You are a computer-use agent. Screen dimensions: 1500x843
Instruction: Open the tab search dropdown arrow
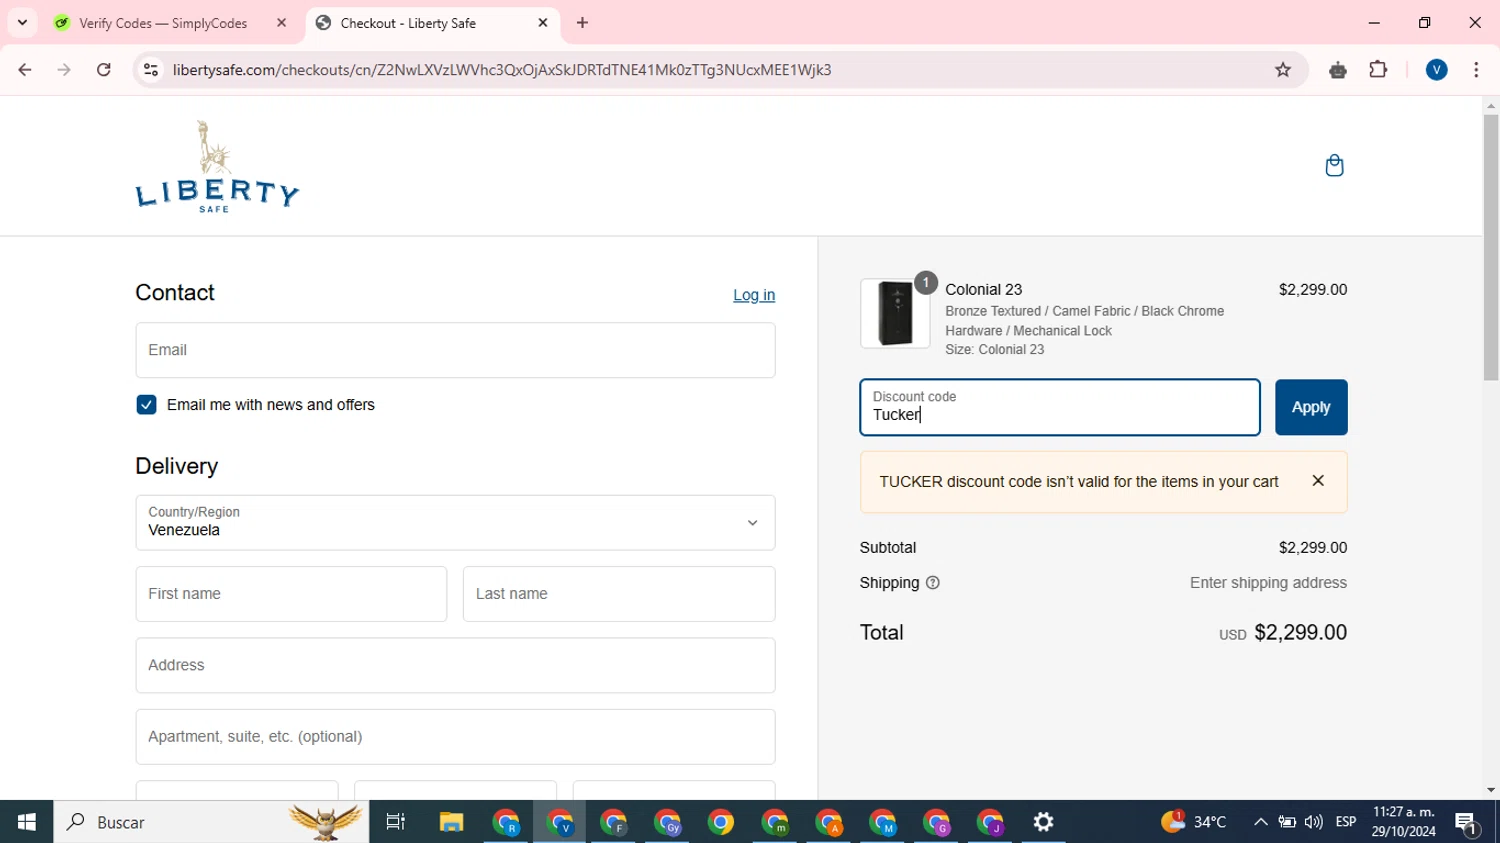coord(22,23)
